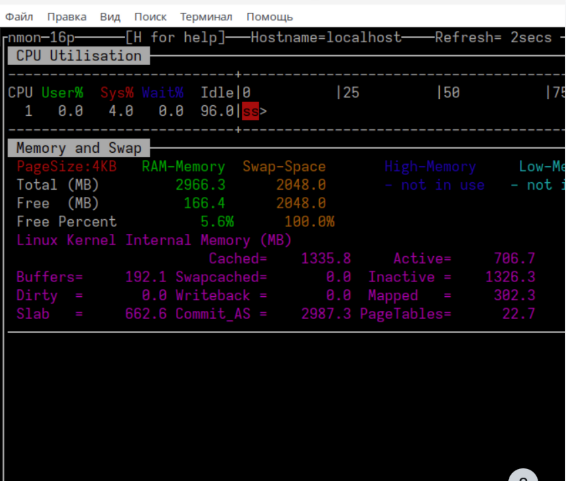Click the Swap-Space column header

coord(284,166)
